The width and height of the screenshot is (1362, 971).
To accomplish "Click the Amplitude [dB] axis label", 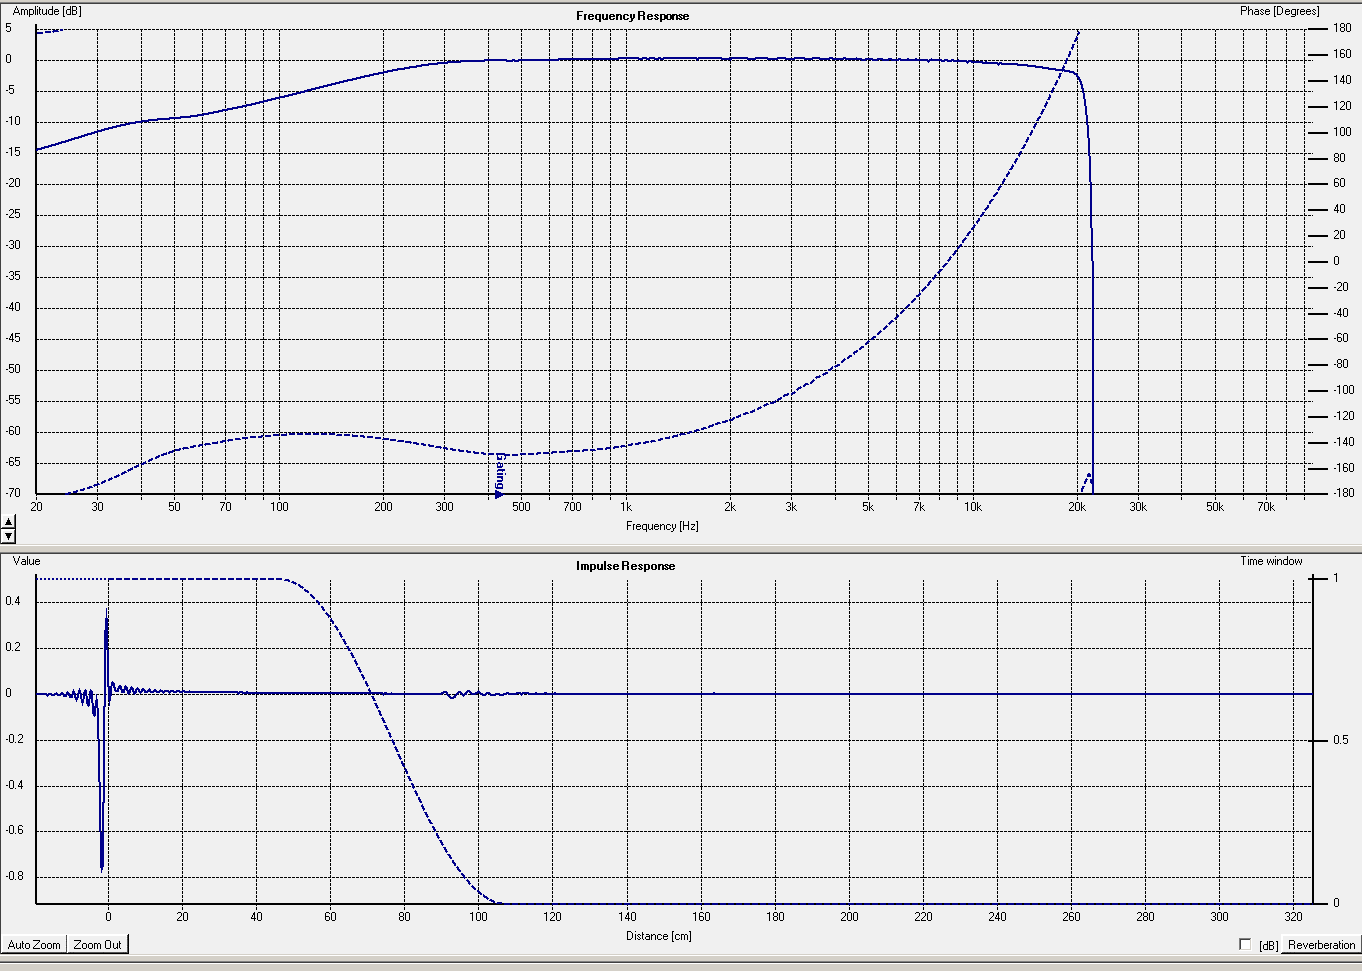I will tap(47, 12).
